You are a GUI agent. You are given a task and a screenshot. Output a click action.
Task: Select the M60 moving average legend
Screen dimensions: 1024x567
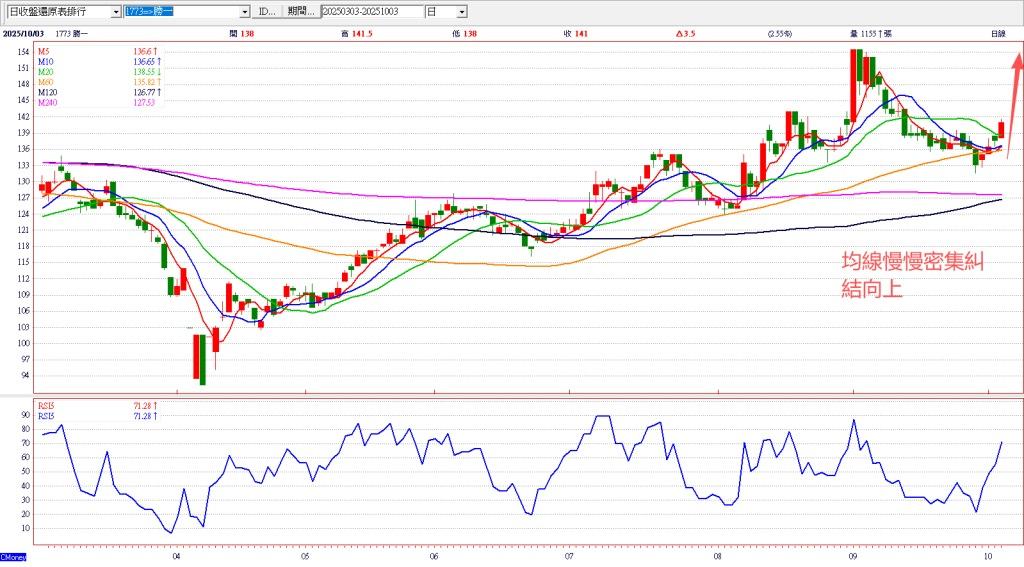click(x=45, y=82)
